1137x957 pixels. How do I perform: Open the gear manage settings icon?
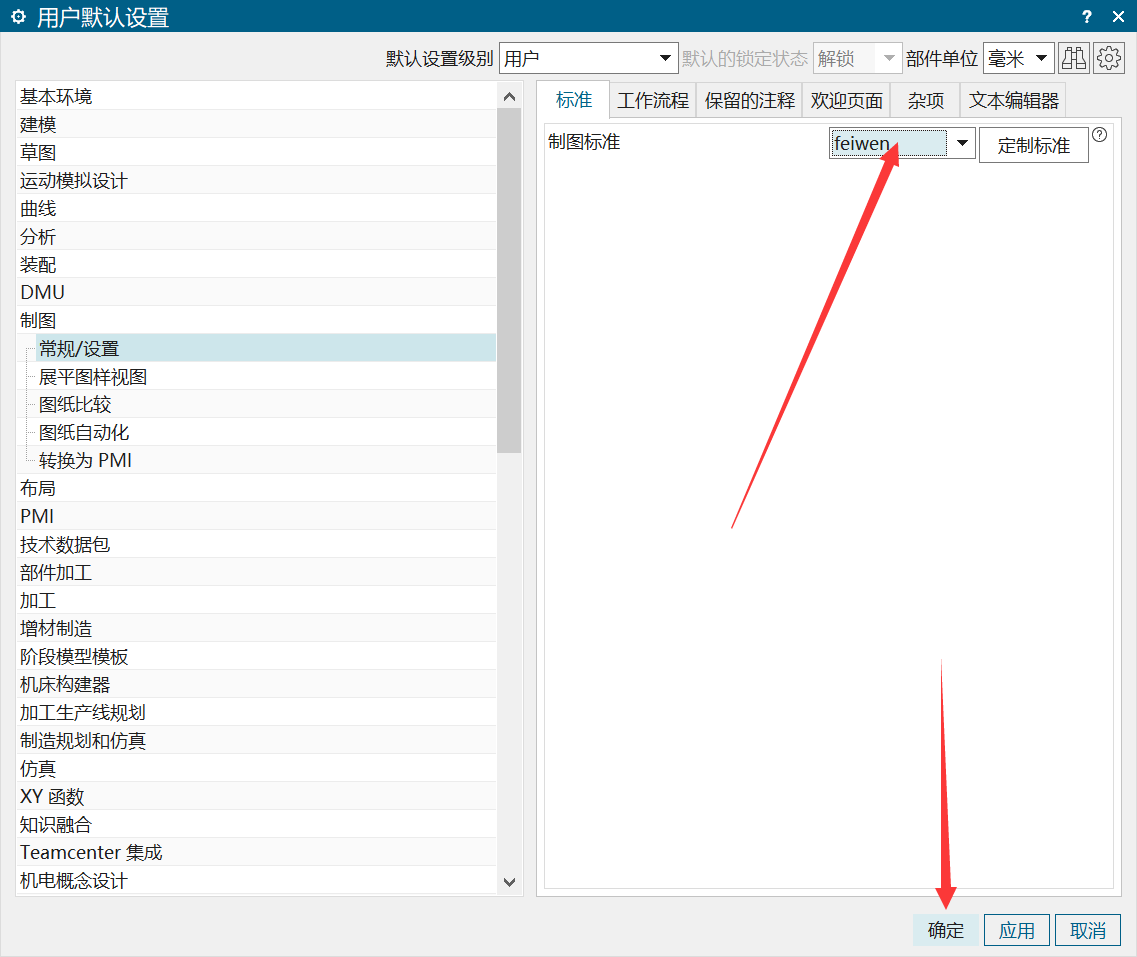point(1109,59)
